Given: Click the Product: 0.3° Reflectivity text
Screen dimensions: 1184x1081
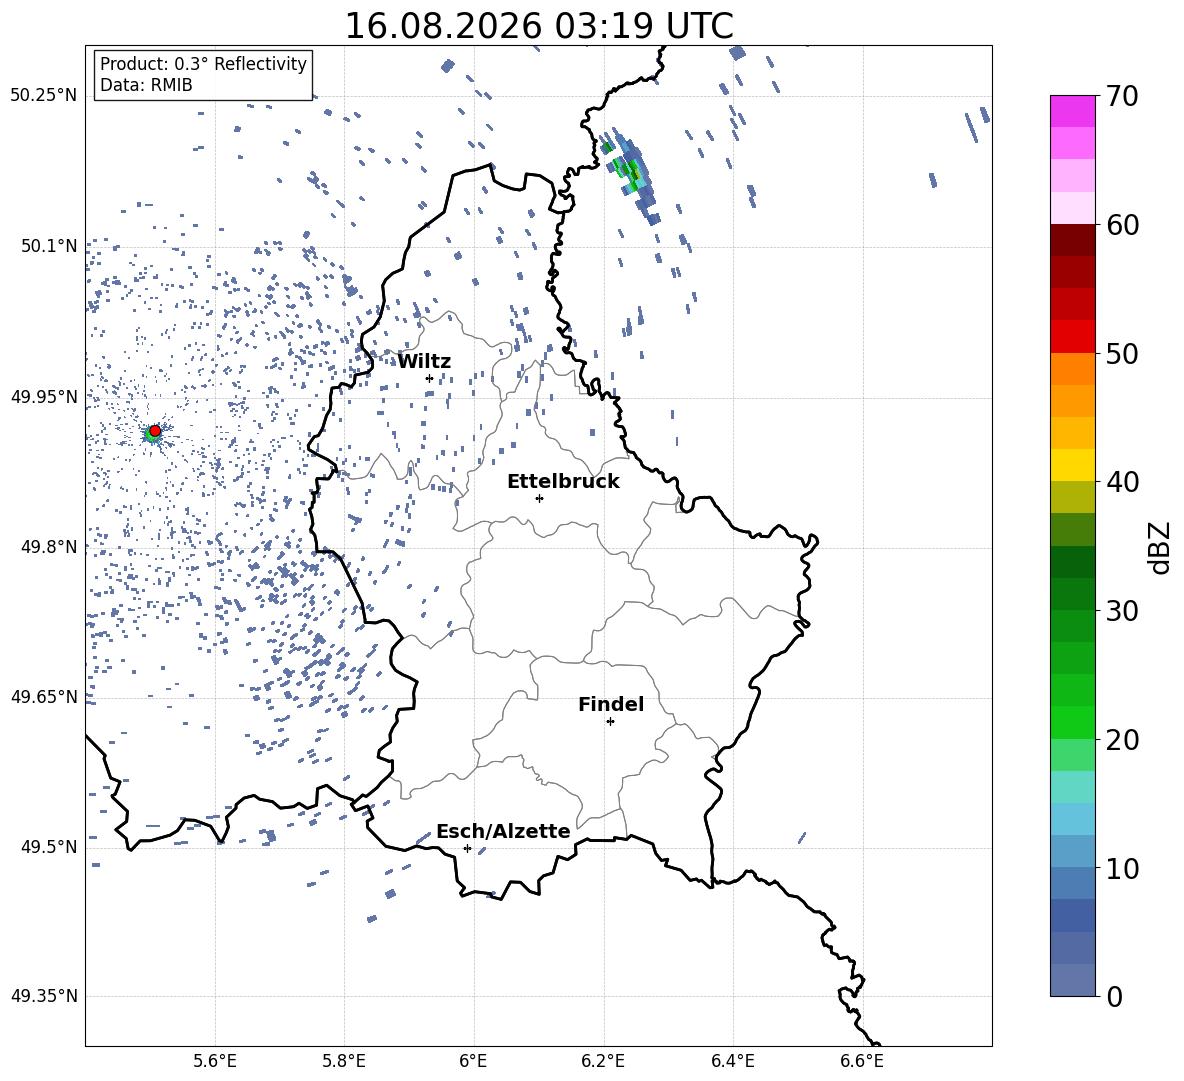Looking at the screenshot, I should [x=203, y=64].
